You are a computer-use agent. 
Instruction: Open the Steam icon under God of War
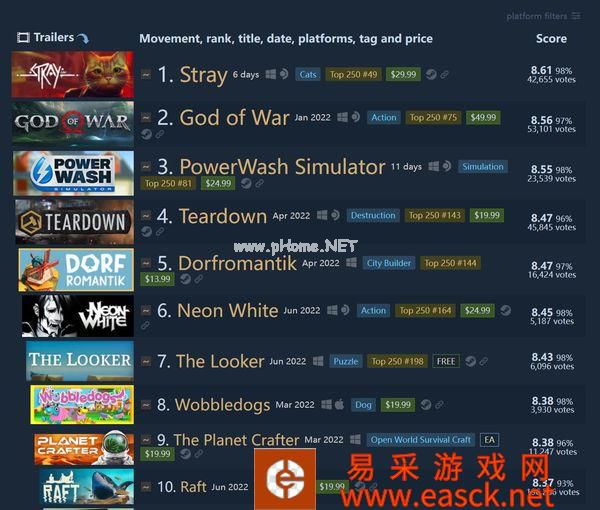pyautogui.click(x=146, y=134)
